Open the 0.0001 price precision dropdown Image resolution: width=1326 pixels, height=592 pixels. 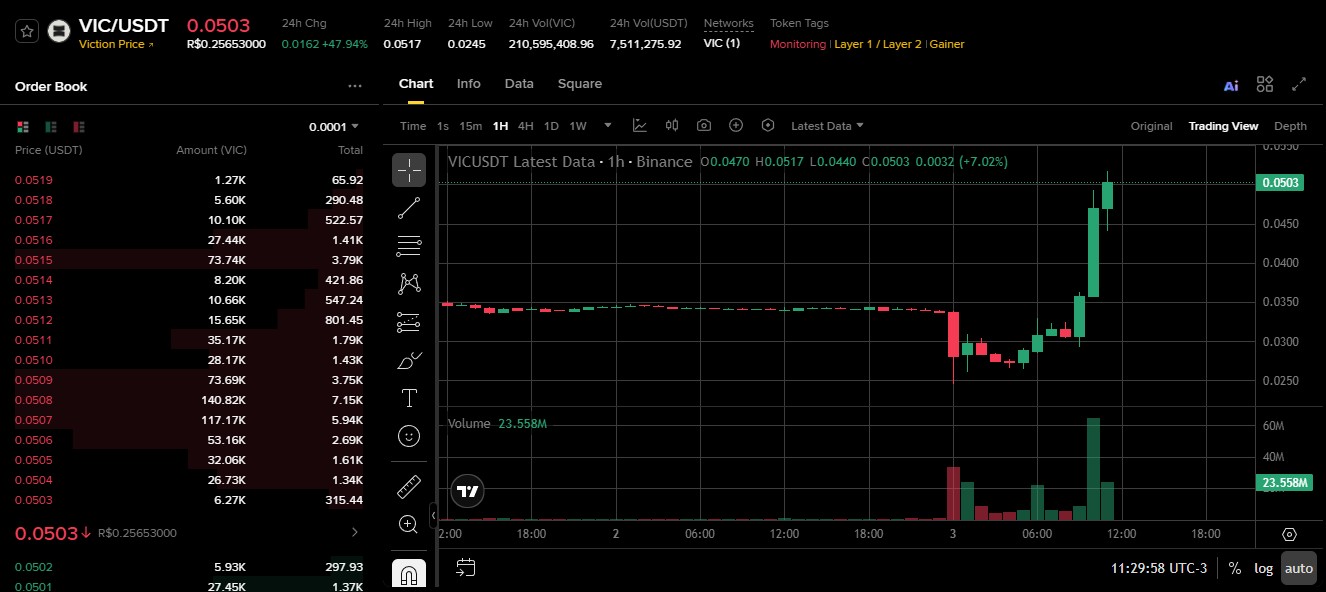(x=334, y=127)
